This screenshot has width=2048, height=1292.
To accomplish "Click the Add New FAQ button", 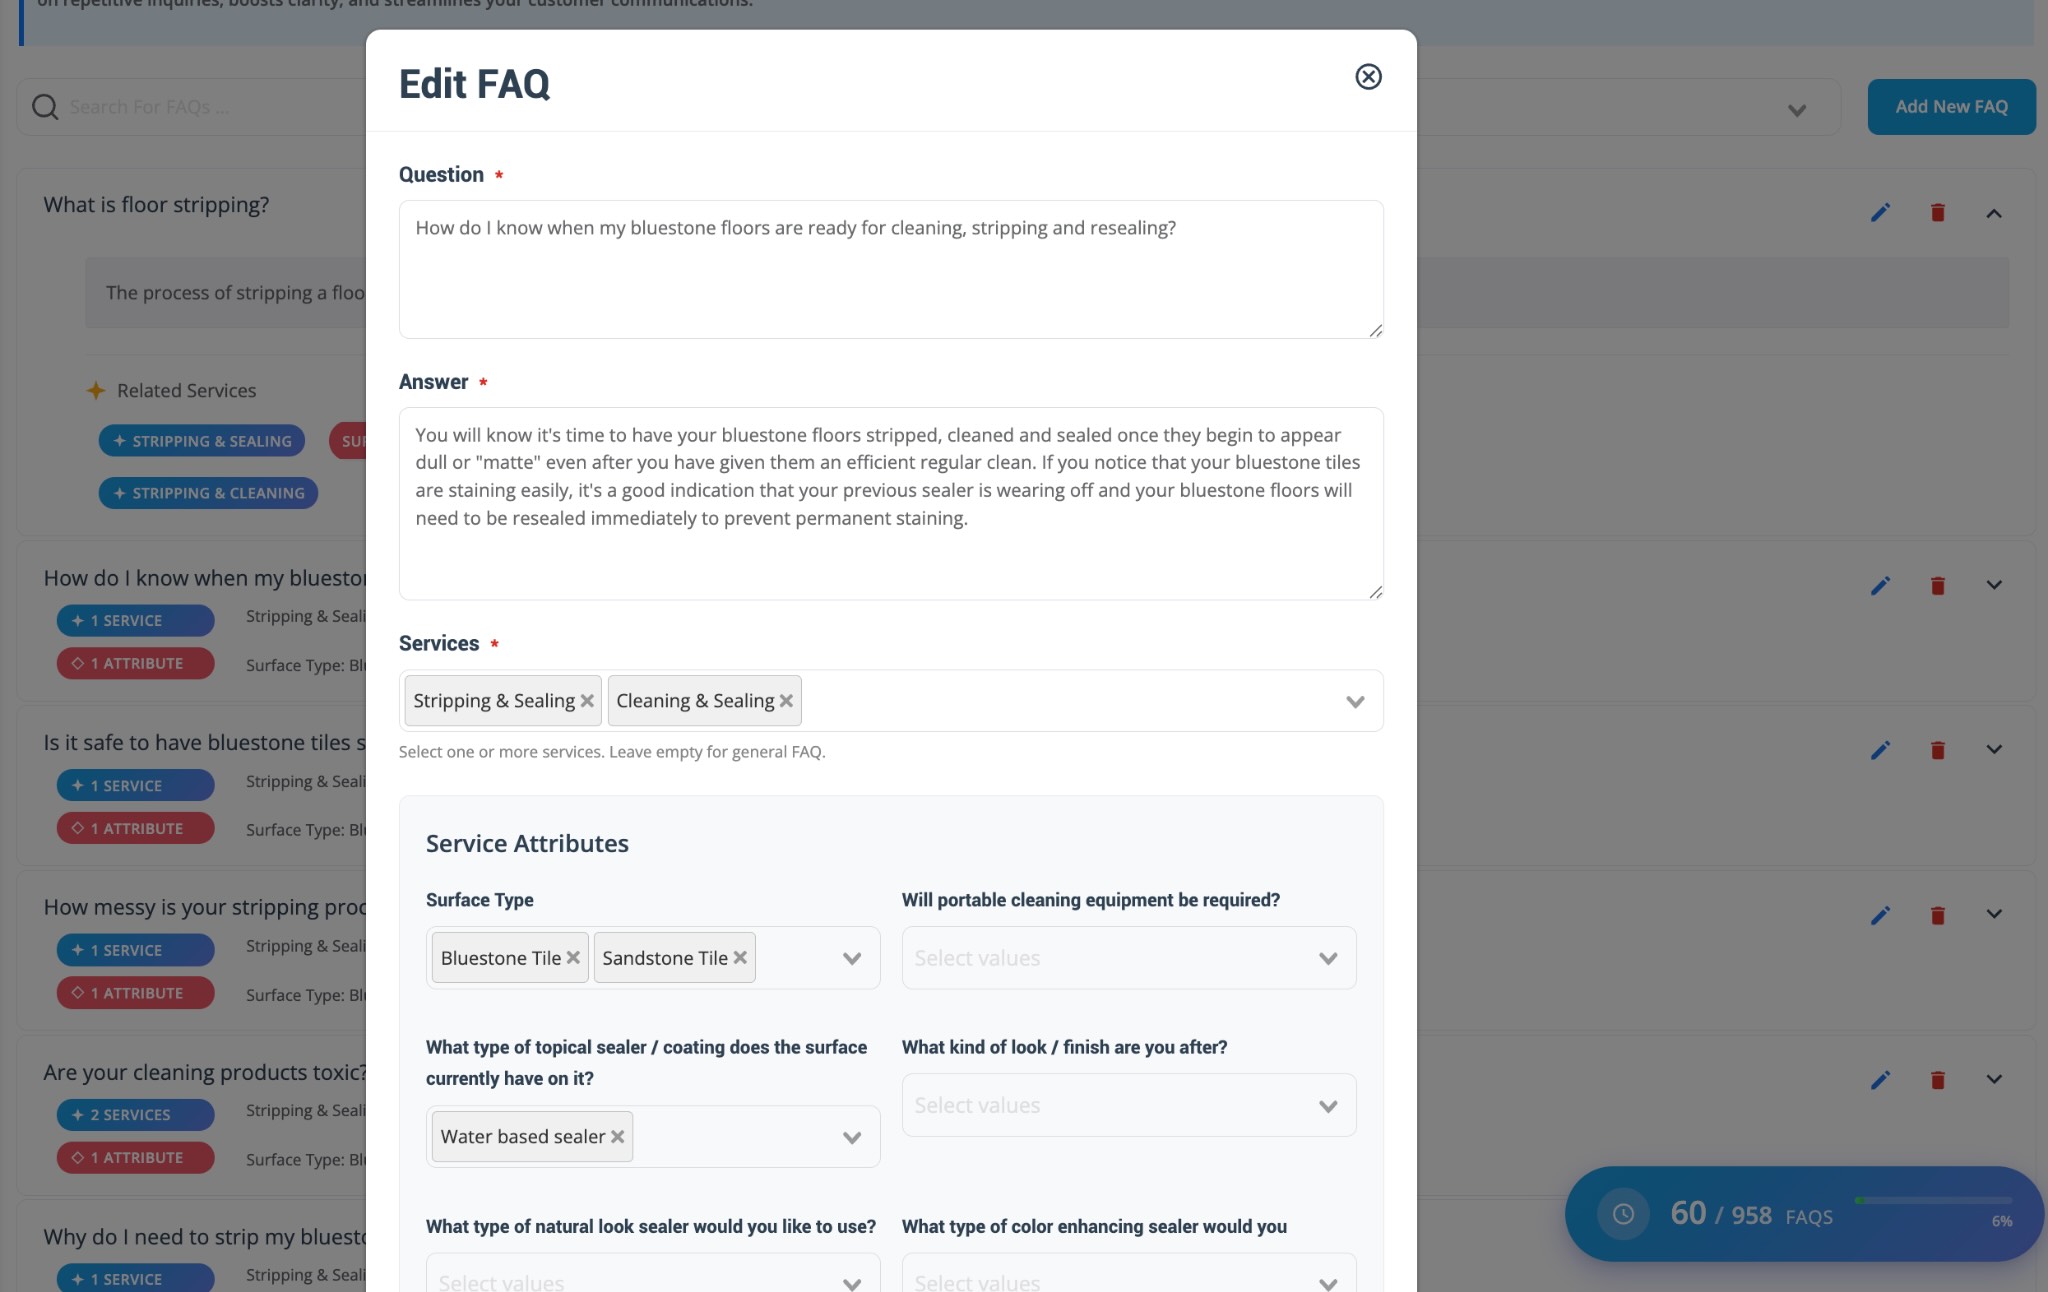I will tap(1949, 106).
